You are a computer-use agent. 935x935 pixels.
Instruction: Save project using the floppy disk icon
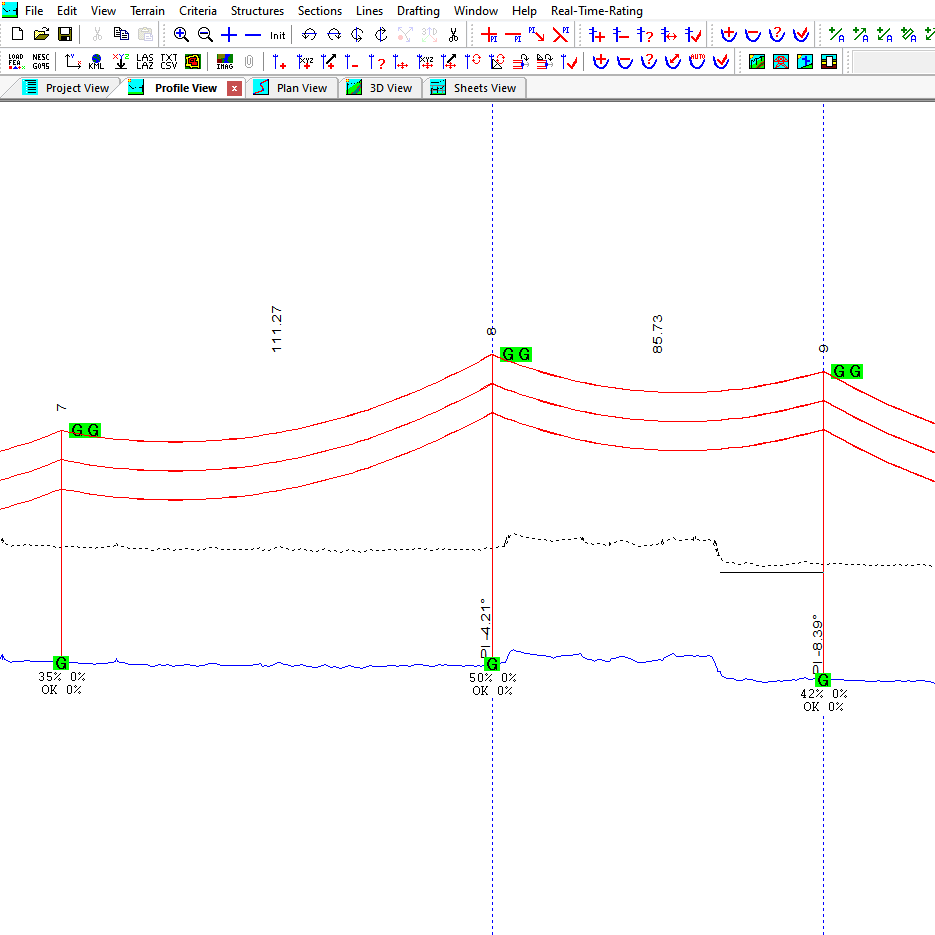tap(64, 34)
